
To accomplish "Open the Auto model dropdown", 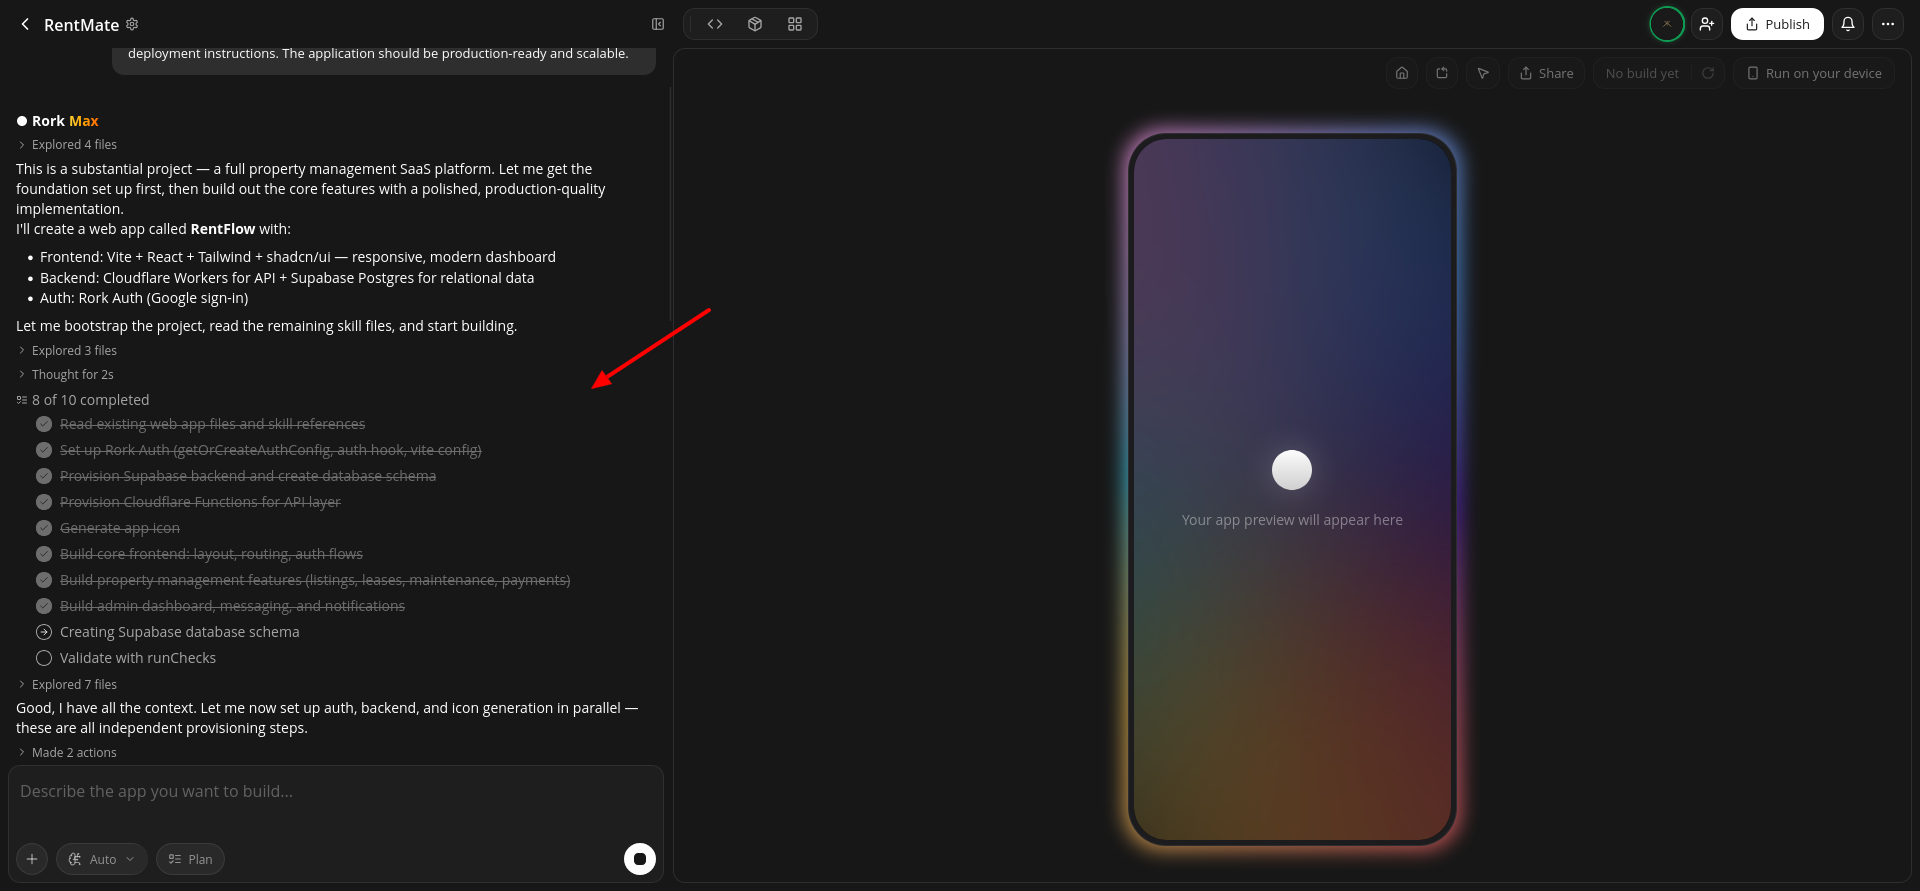I will click(102, 859).
